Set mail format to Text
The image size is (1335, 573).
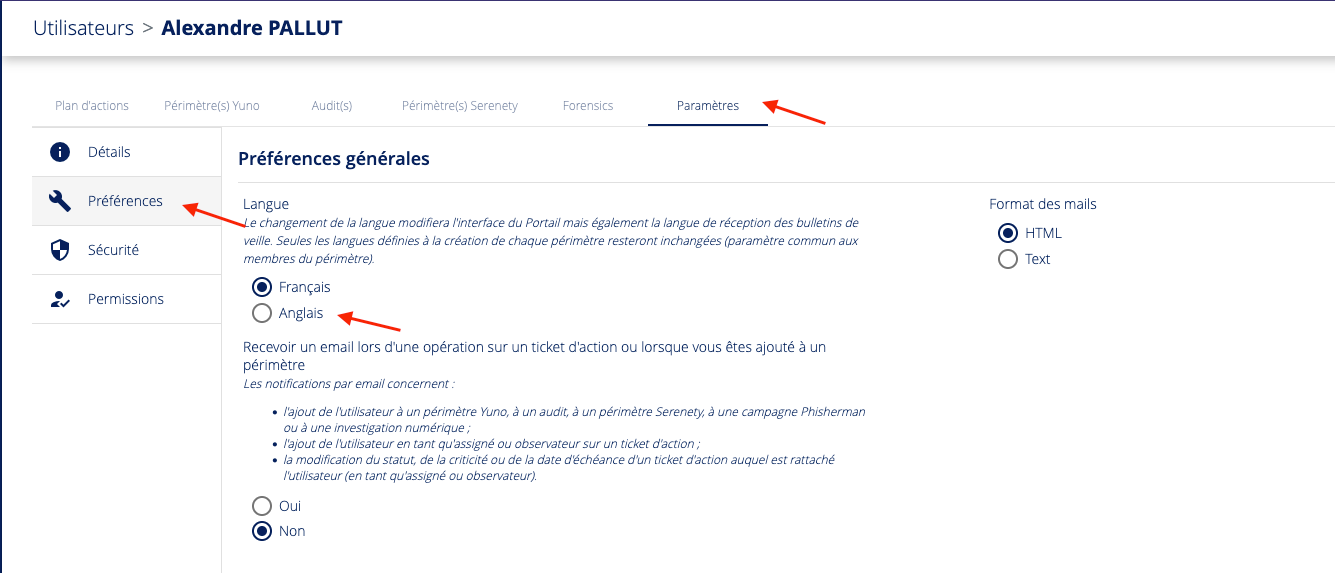1008,259
